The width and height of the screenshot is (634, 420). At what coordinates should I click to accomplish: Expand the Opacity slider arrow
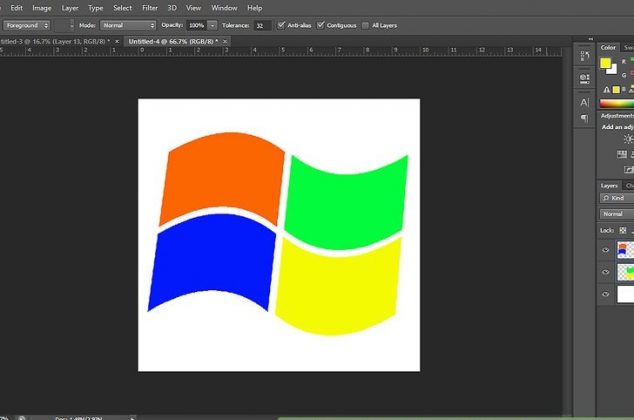212,24
